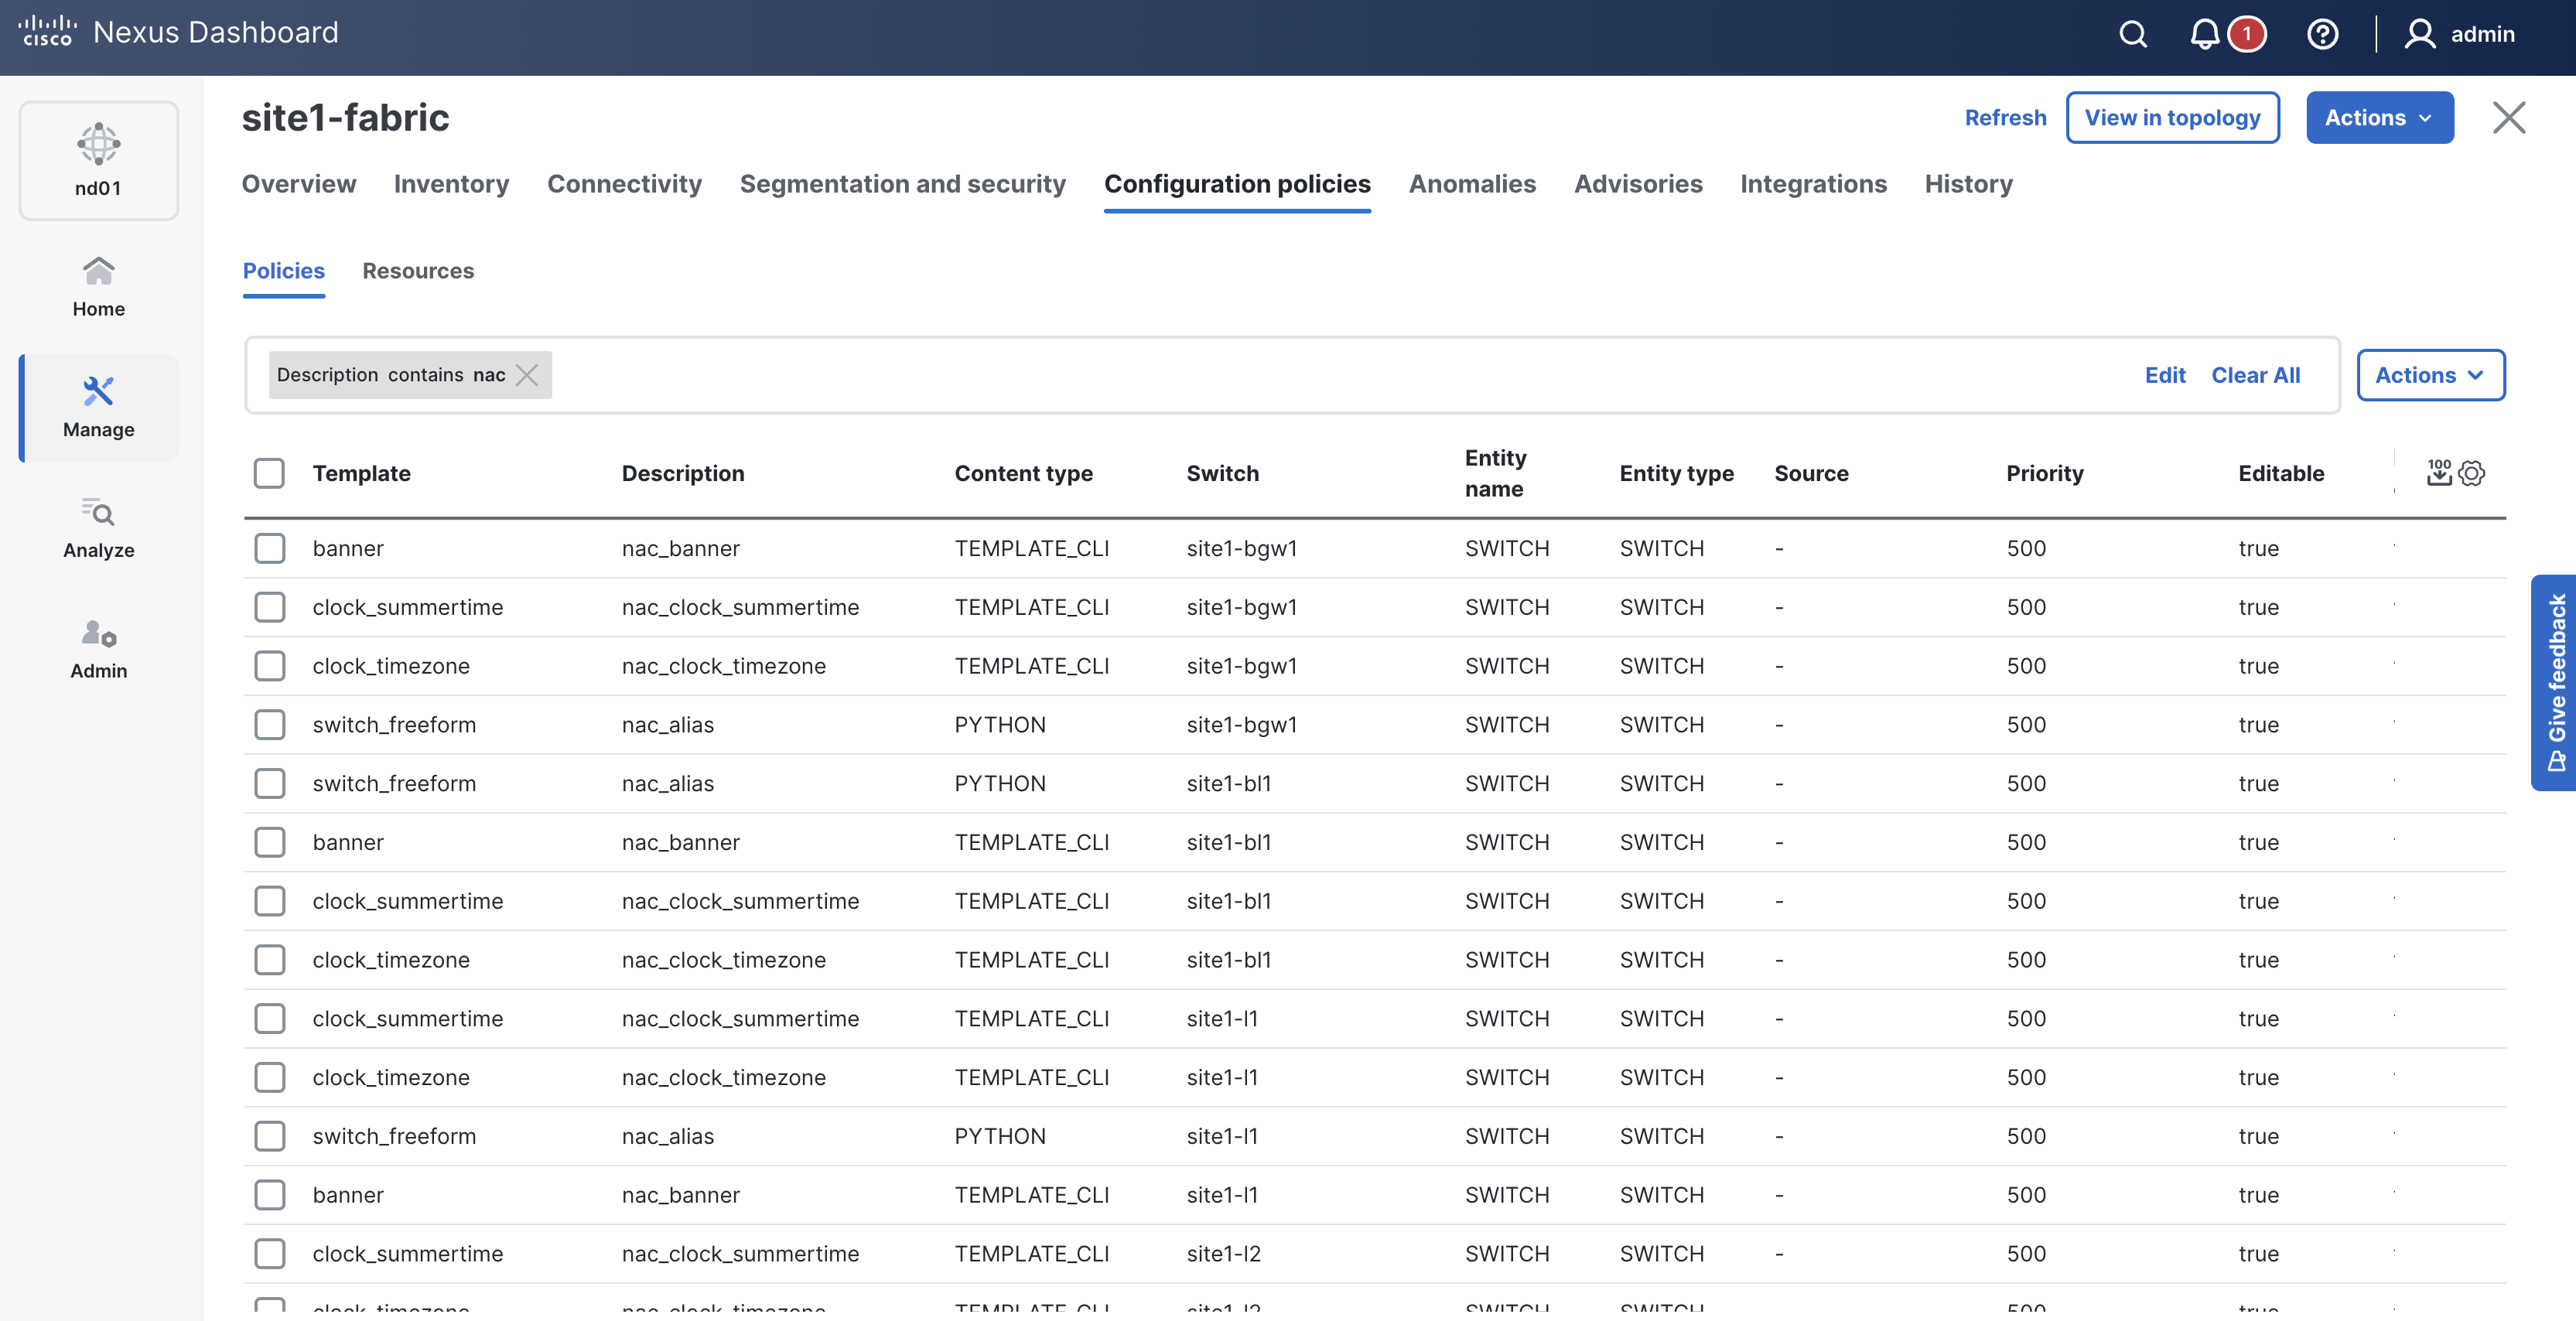Open Analyze in the sidebar
This screenshot has width=2576, height=1321.
[98, 528]
